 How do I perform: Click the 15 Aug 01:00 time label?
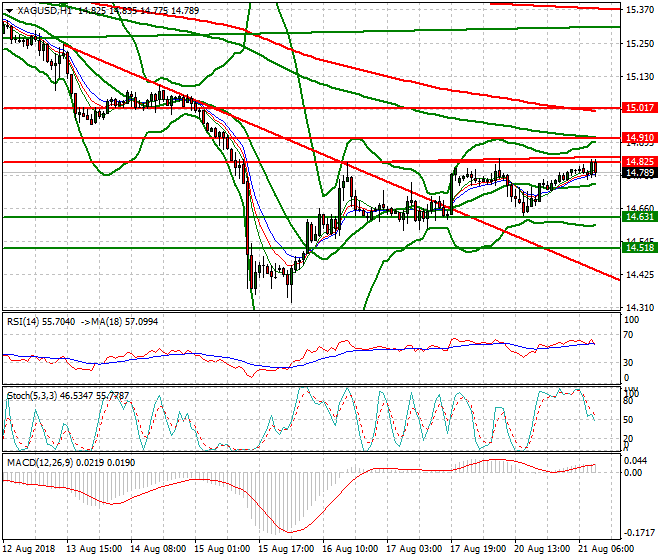[222, 549]
